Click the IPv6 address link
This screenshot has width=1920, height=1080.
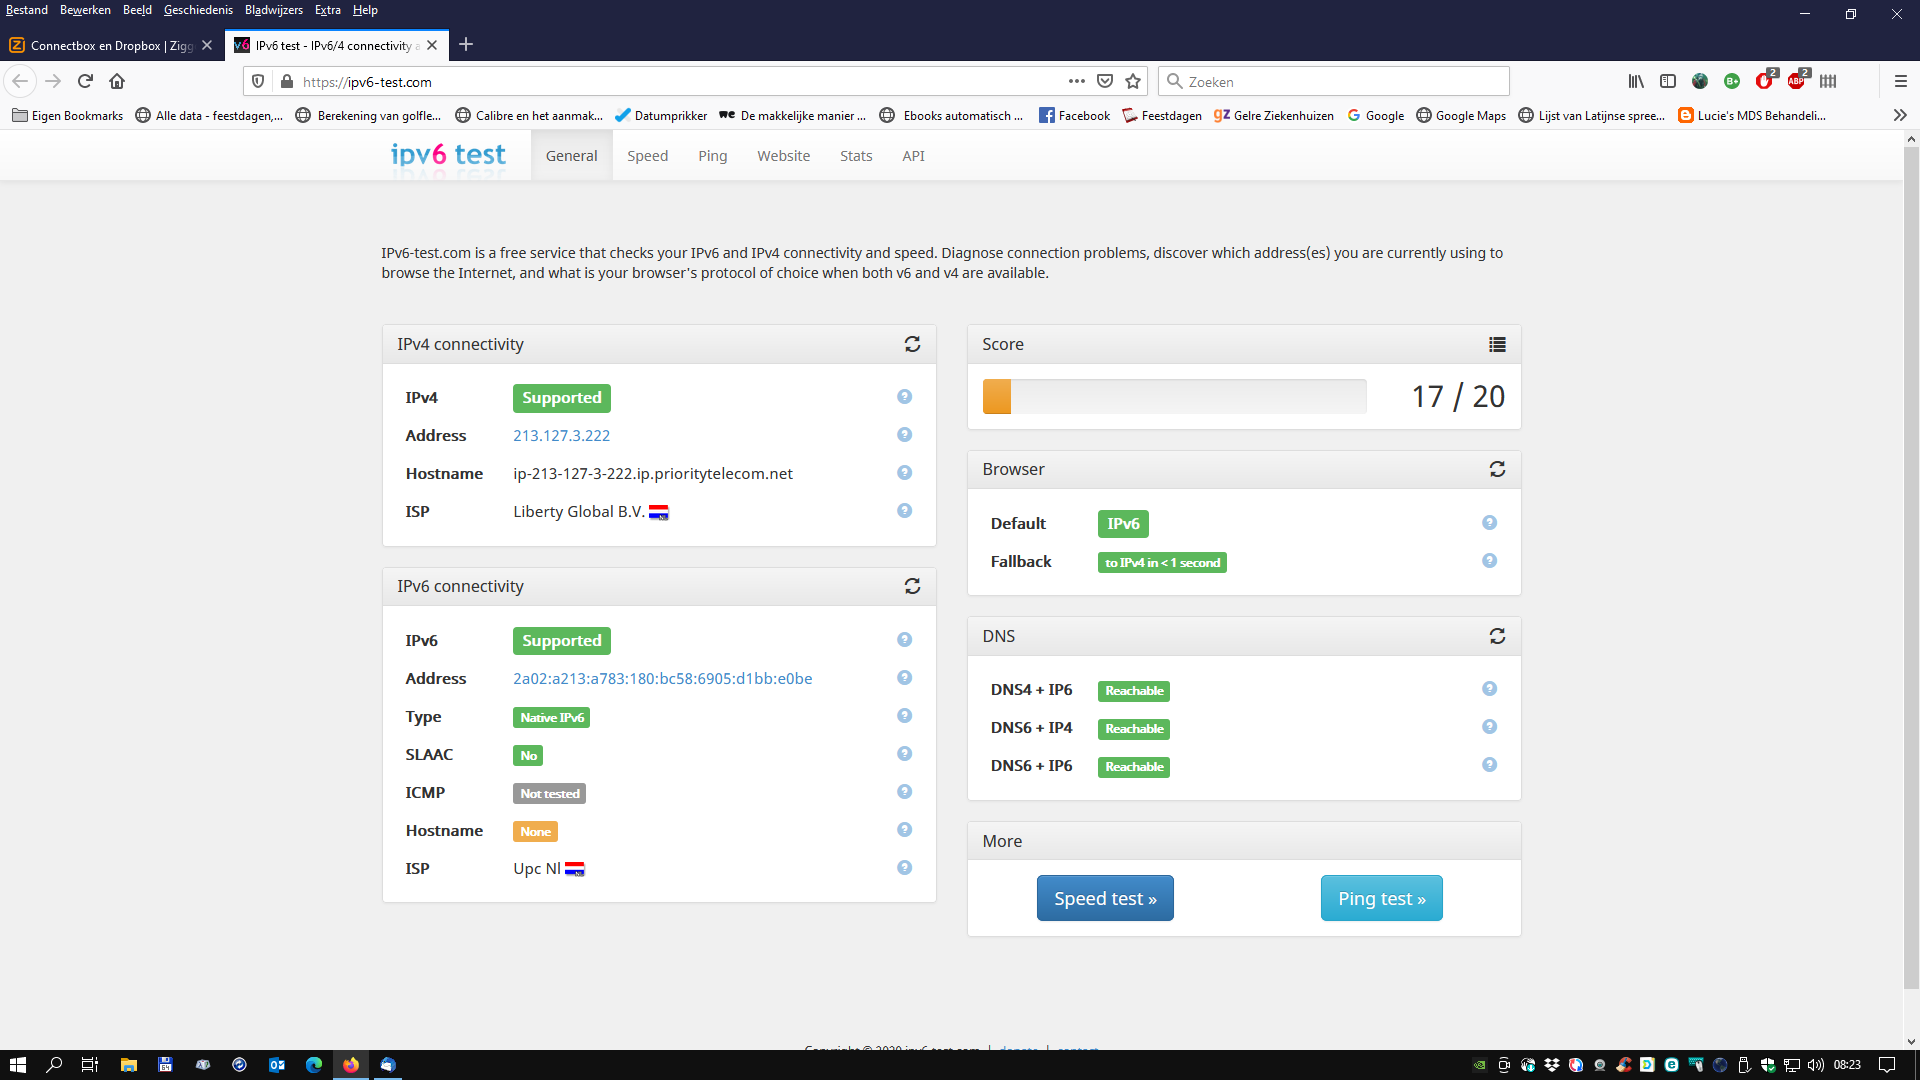coord(662,679)
